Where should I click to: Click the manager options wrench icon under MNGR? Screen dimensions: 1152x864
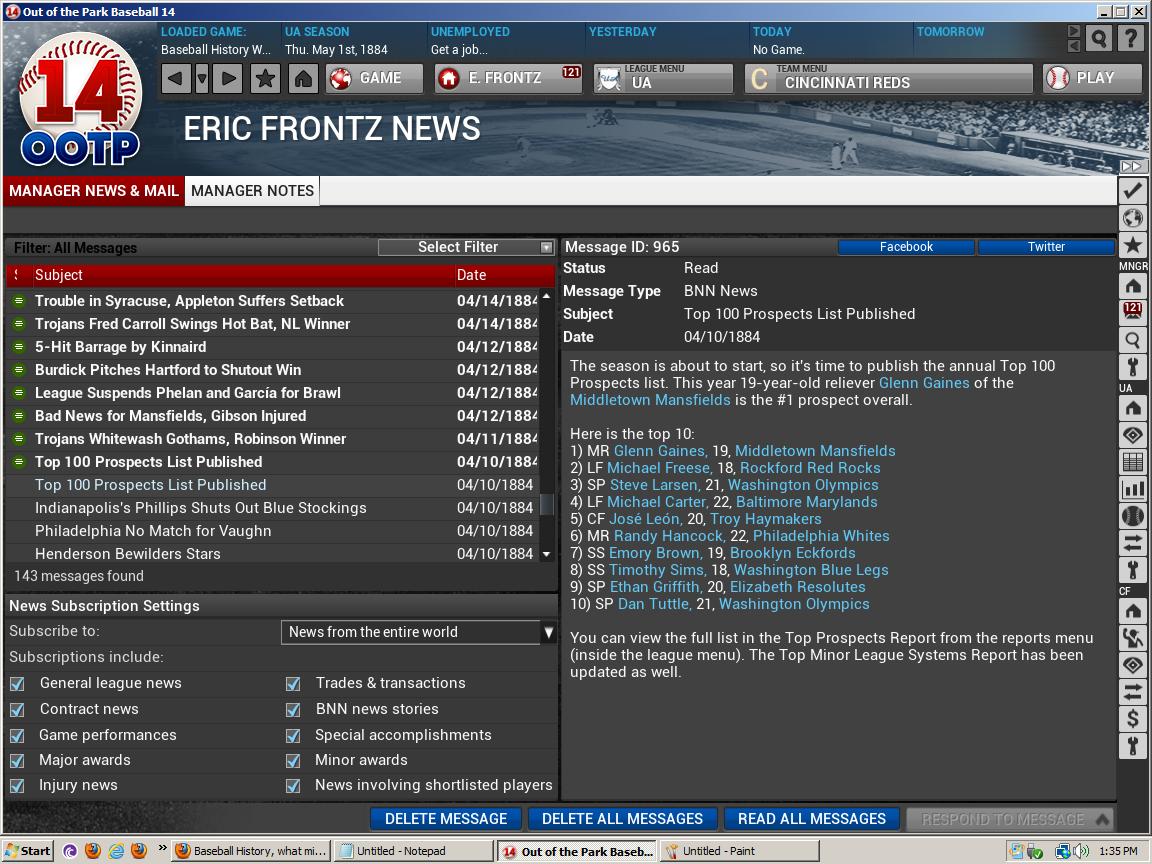pyautogui.click(x=1132, y=365)
